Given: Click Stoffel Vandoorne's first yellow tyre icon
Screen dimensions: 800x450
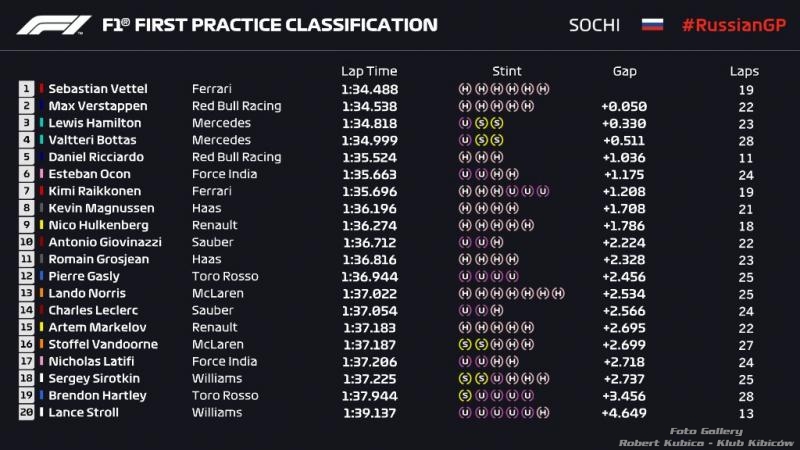Looking at the screenshot, I should pos(464,344).
